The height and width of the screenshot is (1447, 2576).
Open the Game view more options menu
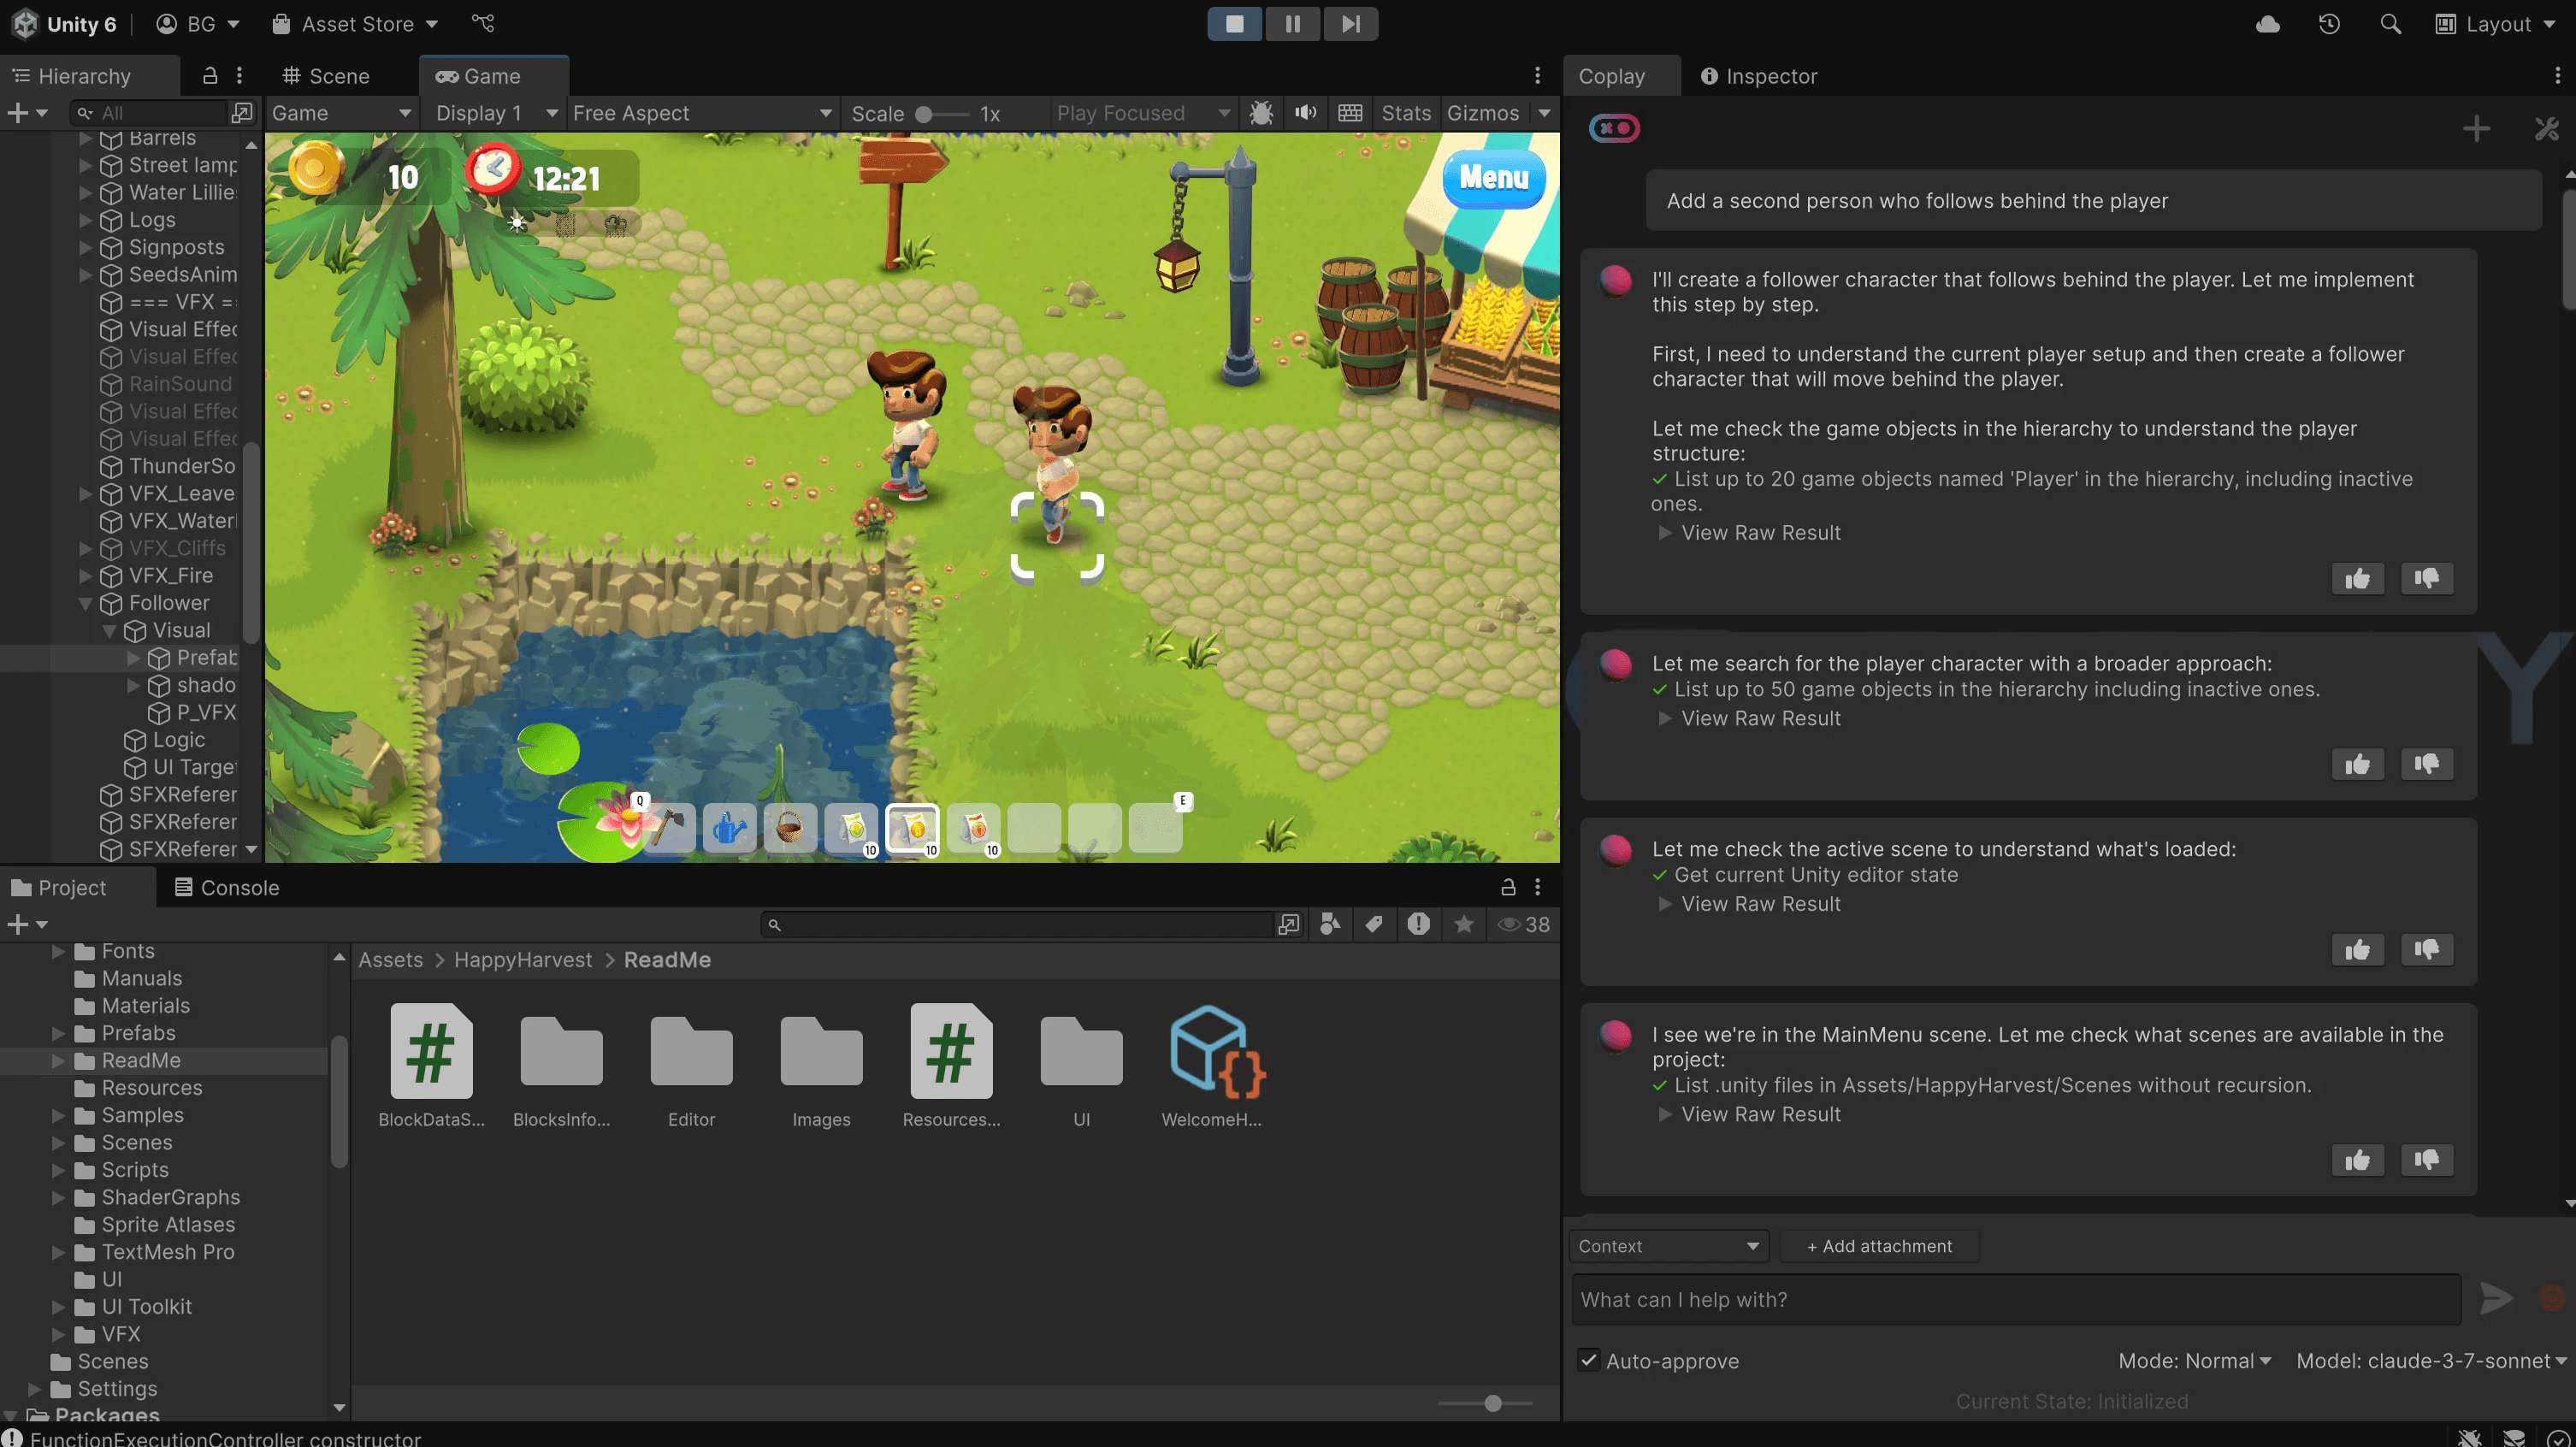coord(1538,76)
